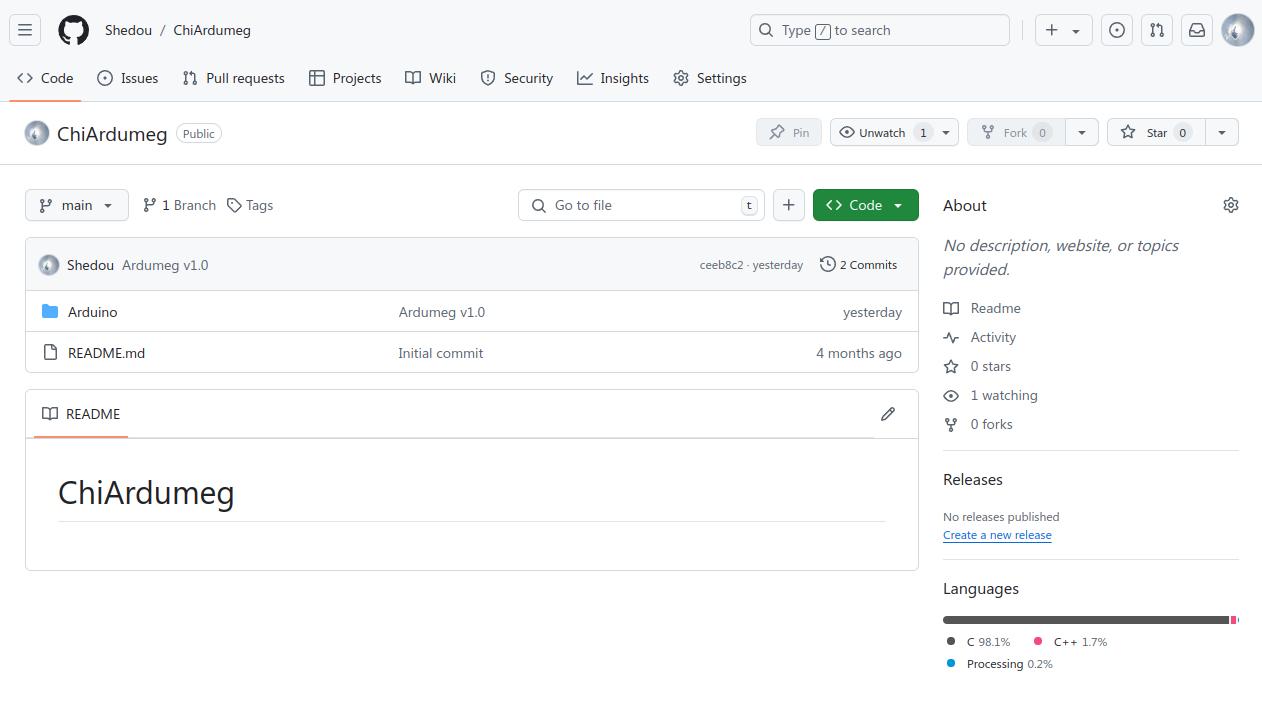Open the Ardumeg v1.0 latest commit message
1262x709 pixels.
pyautogui.click(x=165, y=265)
